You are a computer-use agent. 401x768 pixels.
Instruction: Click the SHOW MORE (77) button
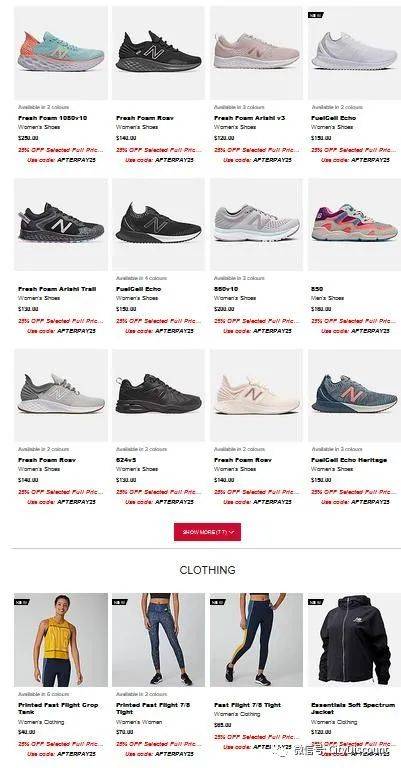(207, 532)
